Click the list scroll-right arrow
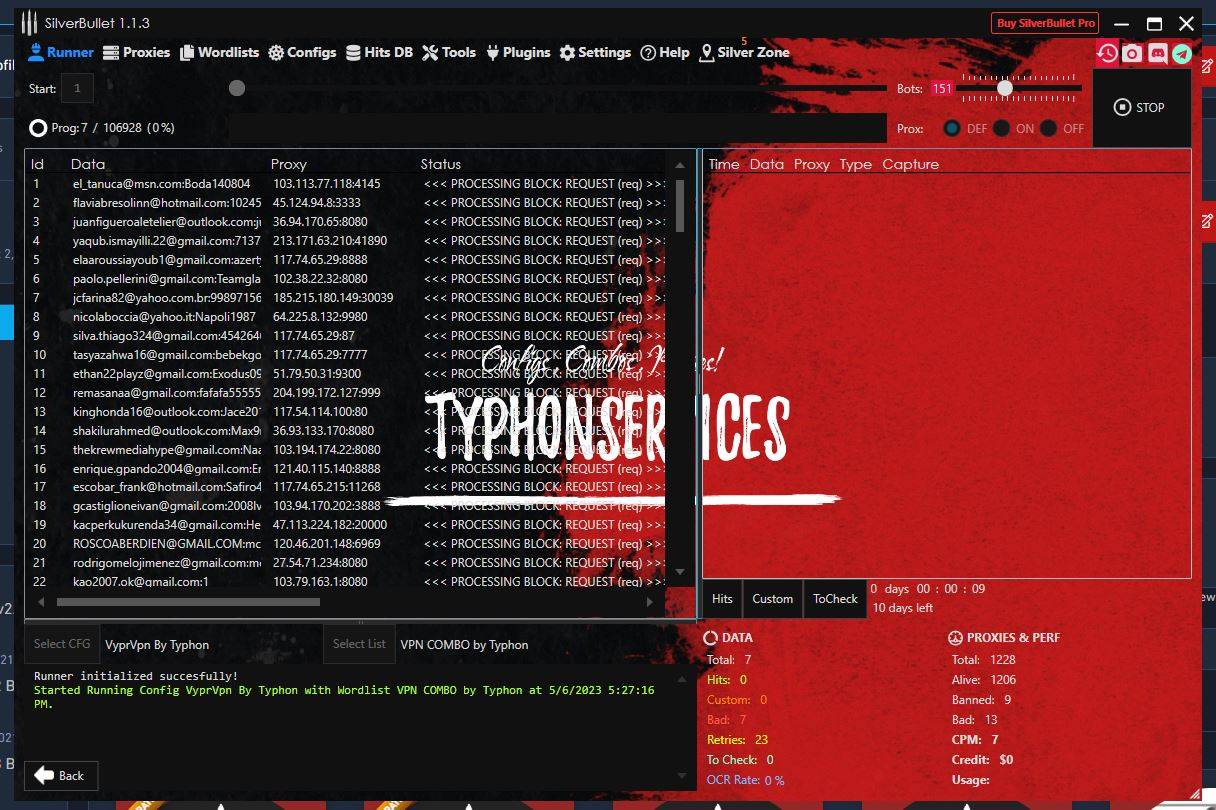The height and width of the screenshot is (810, 1216). pyautogui.click(x=650, y=602)
